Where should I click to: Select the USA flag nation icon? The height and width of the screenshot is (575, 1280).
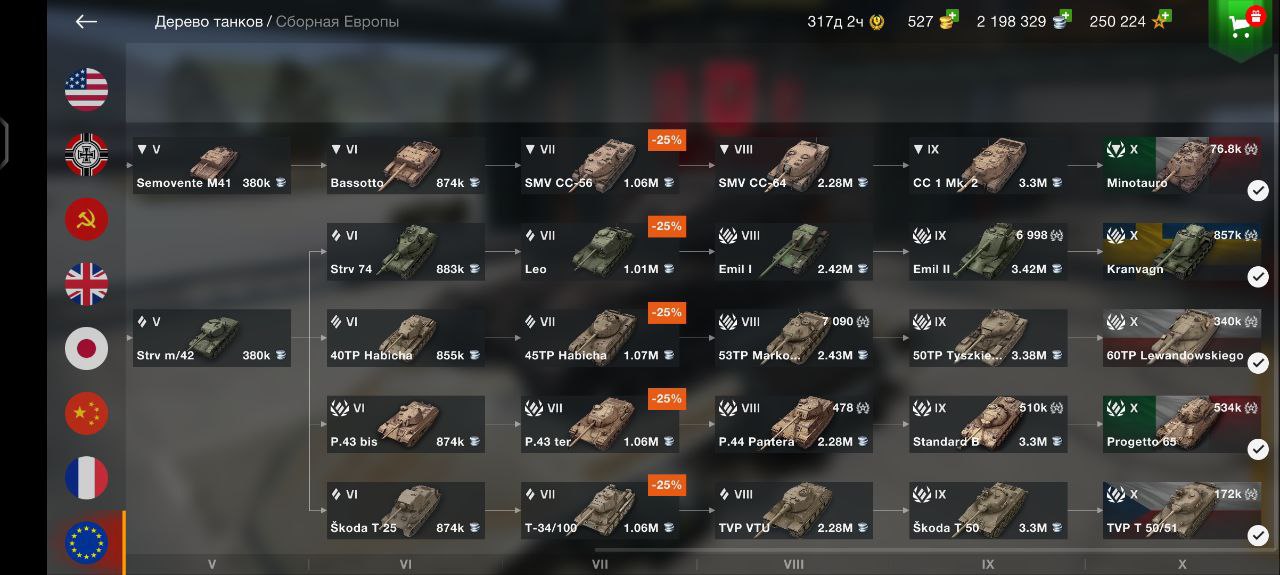[x=87, y=90]
